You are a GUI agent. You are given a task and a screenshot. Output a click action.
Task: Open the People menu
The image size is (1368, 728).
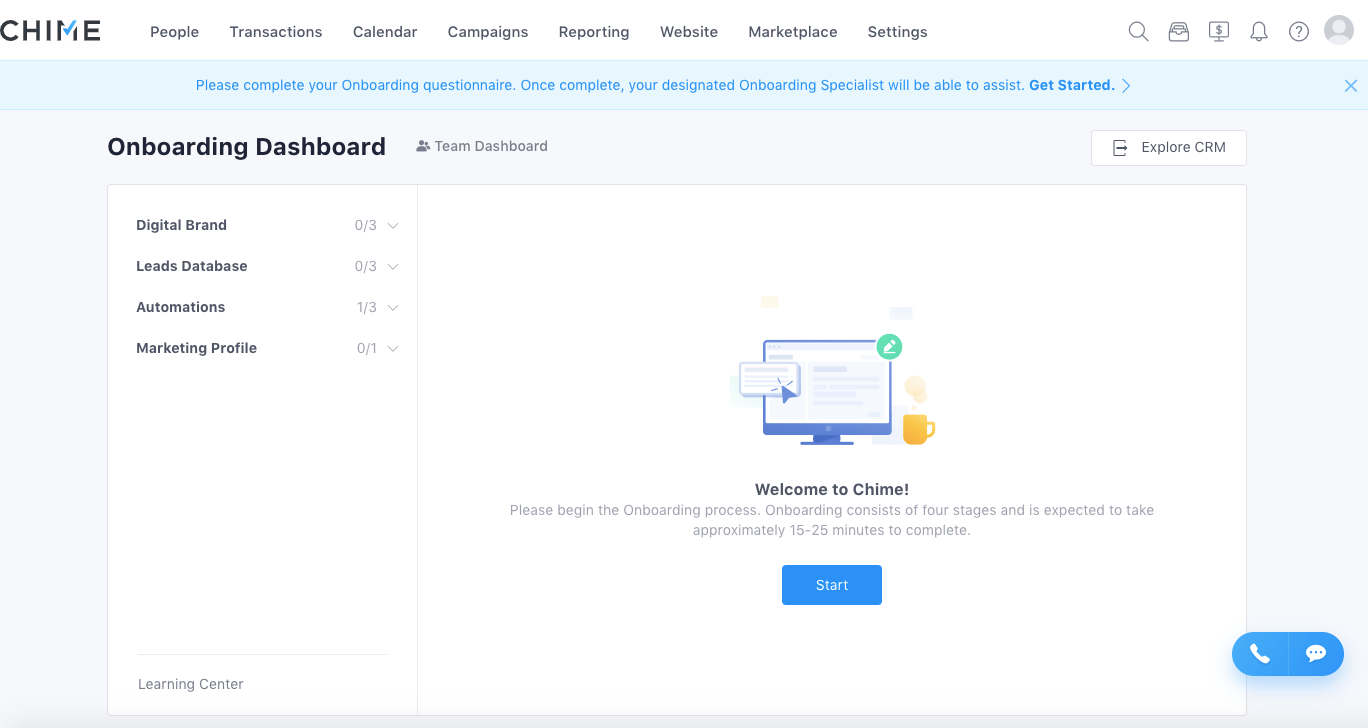pos(175,32)
